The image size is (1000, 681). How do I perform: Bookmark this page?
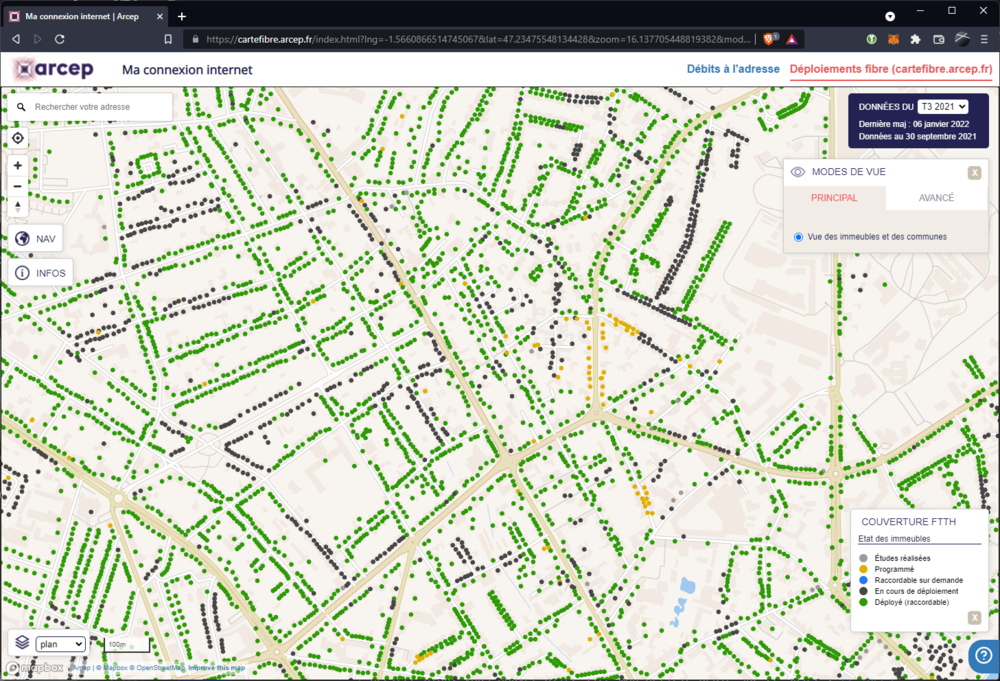[168, 39]
